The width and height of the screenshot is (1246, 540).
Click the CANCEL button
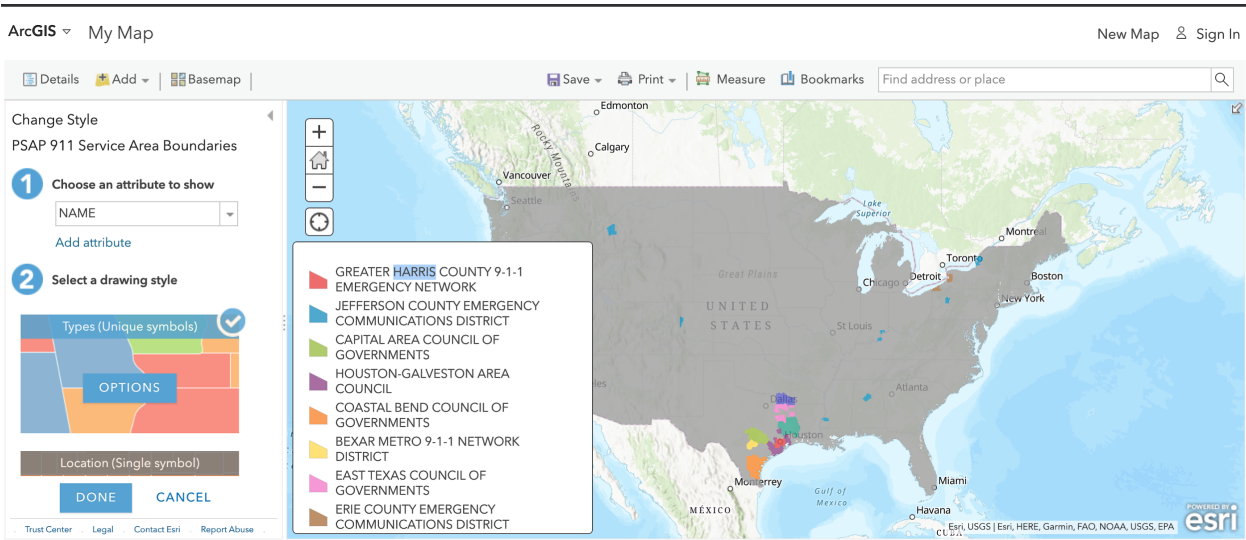point(183,497)
